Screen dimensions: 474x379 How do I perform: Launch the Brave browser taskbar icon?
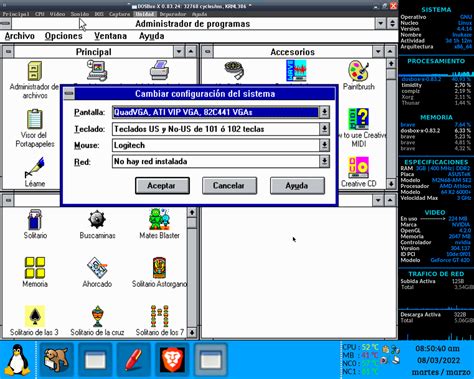click(172, 360)
